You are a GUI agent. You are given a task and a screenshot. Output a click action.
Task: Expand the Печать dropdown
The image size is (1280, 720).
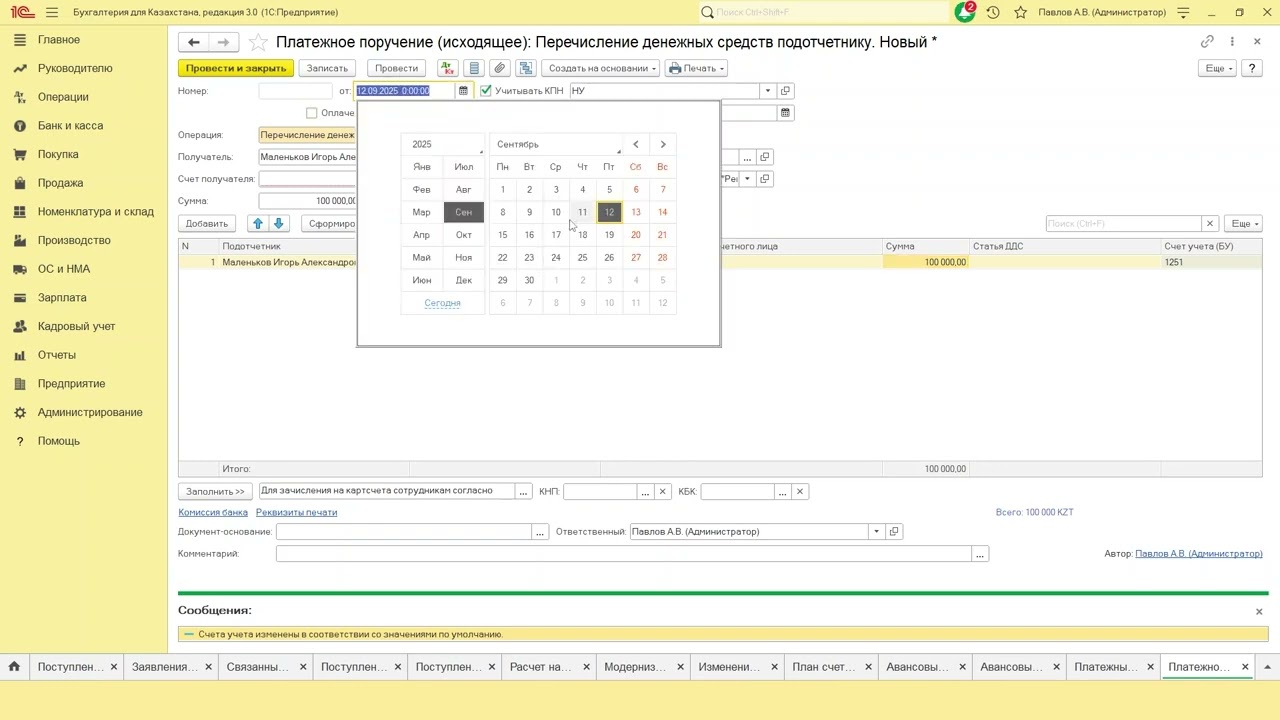point(696,68)
